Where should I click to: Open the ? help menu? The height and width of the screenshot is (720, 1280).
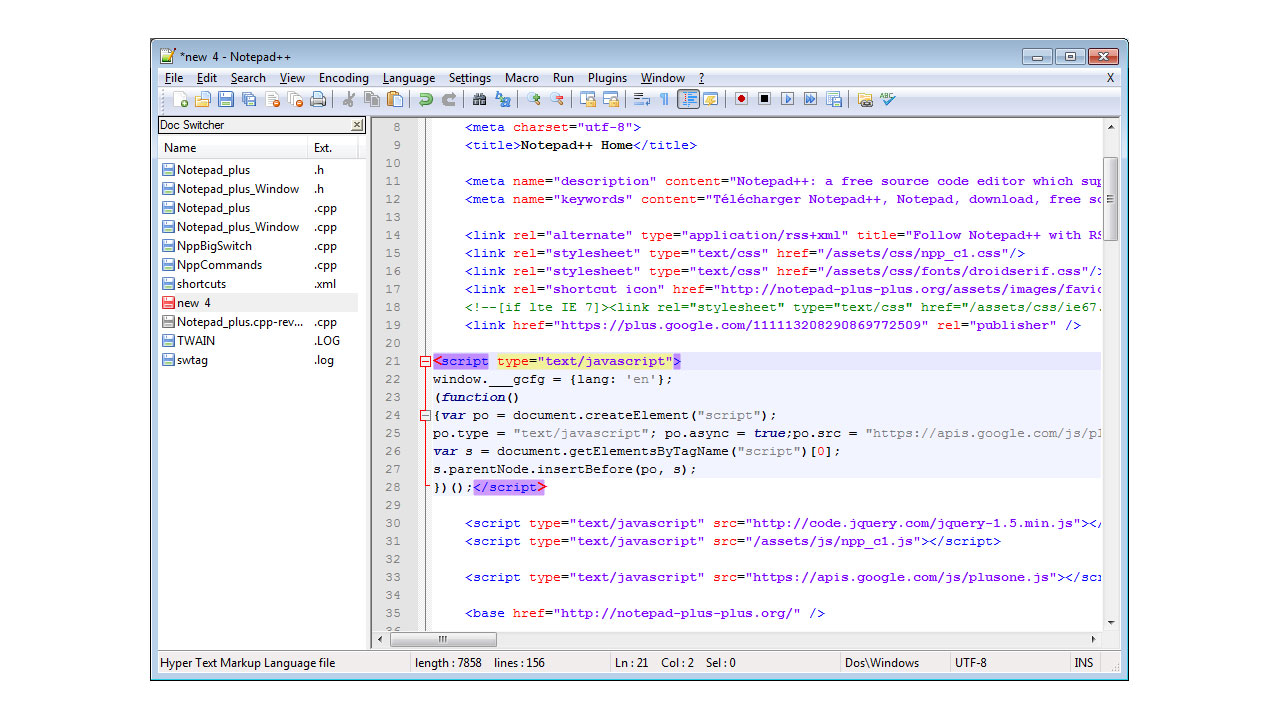[701, 78]
